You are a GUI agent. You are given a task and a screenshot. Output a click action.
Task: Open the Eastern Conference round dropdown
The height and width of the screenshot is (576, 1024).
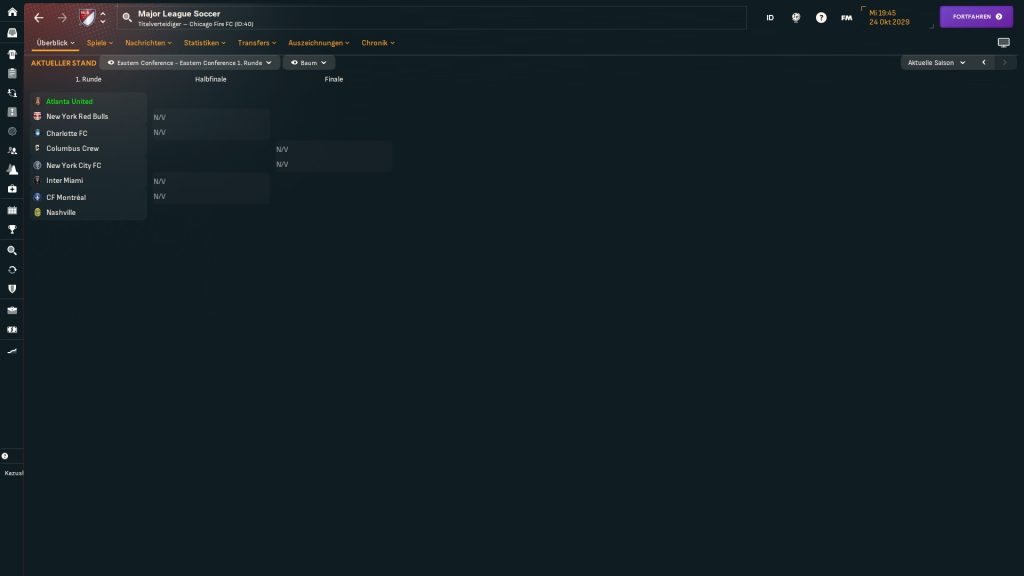pos(189,63)
